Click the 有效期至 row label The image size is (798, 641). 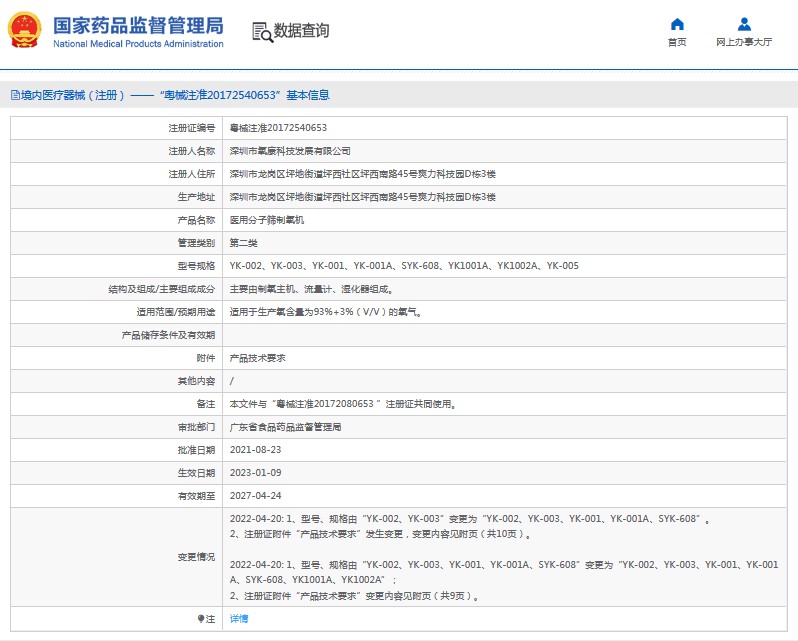click(196, 496)
